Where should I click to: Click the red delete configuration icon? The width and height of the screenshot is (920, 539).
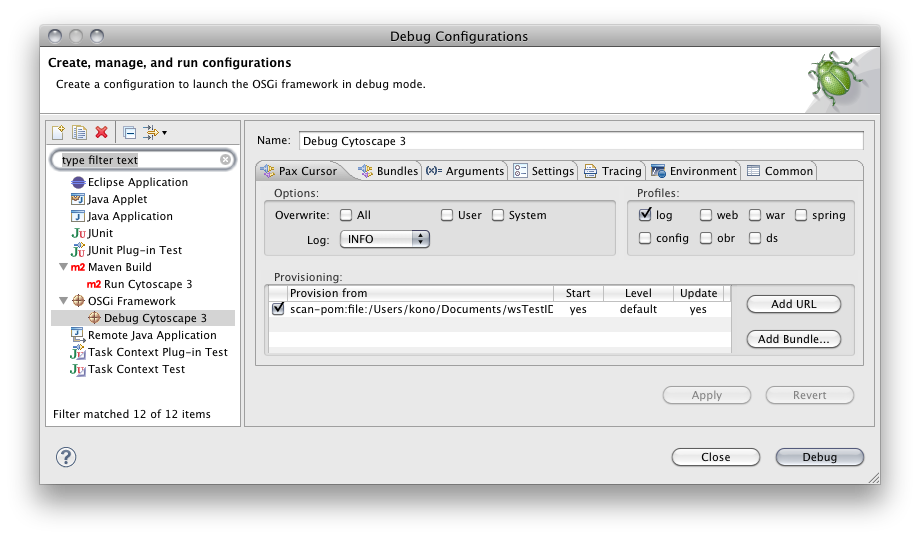pos(101,132)
